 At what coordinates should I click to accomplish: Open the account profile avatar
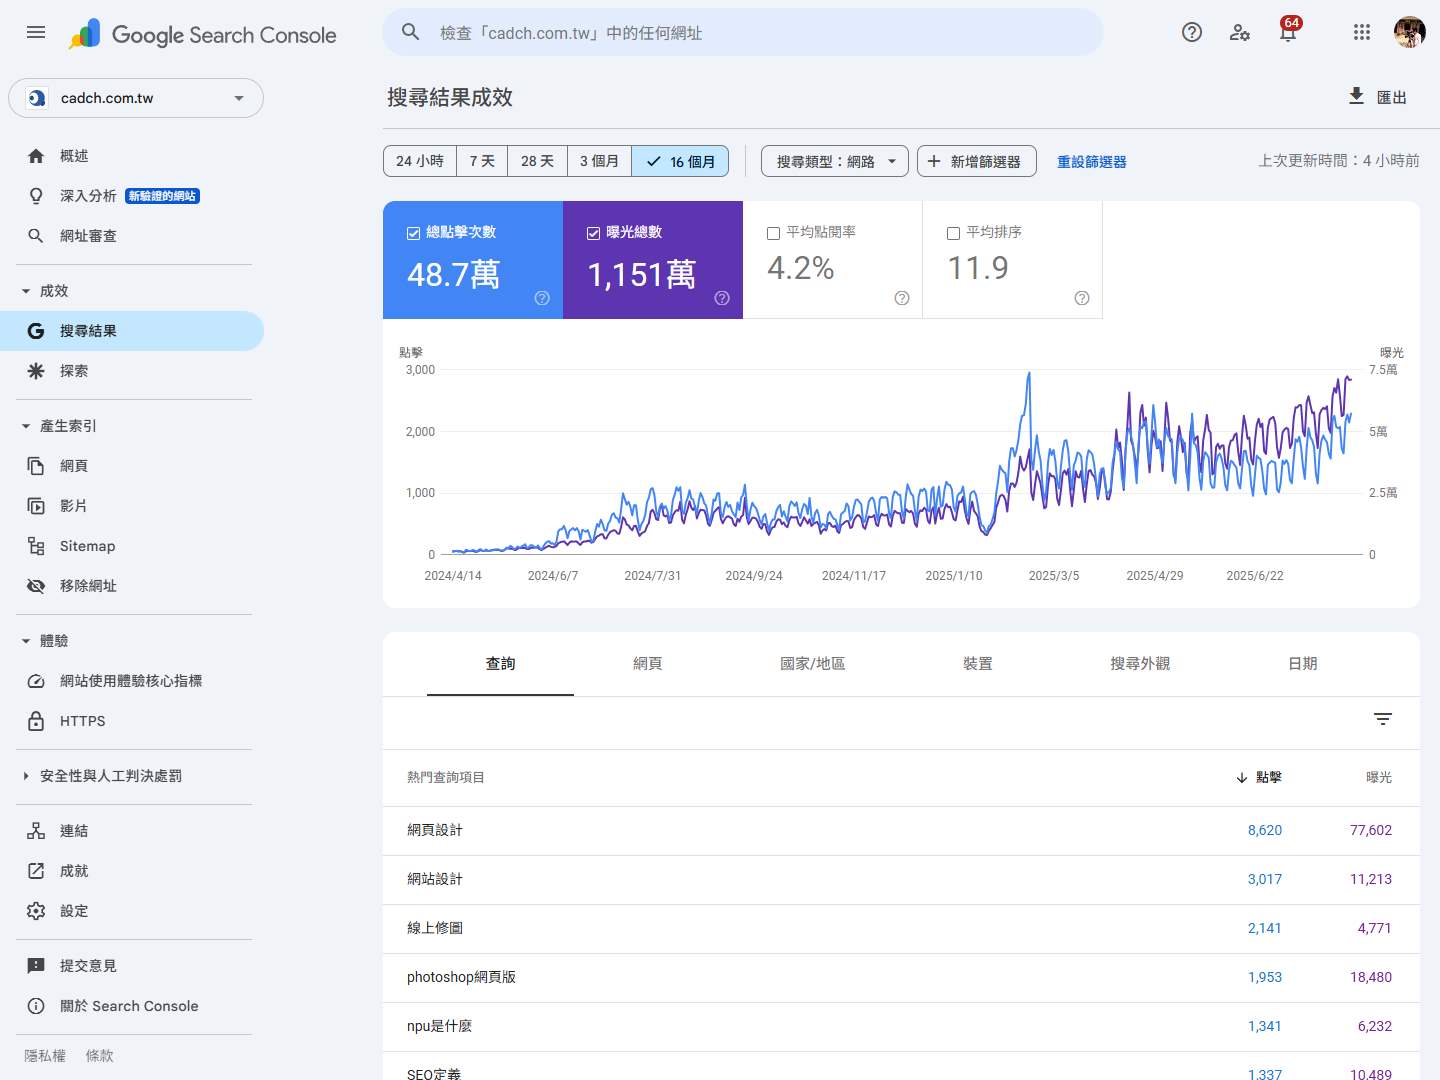[1410, 32]
